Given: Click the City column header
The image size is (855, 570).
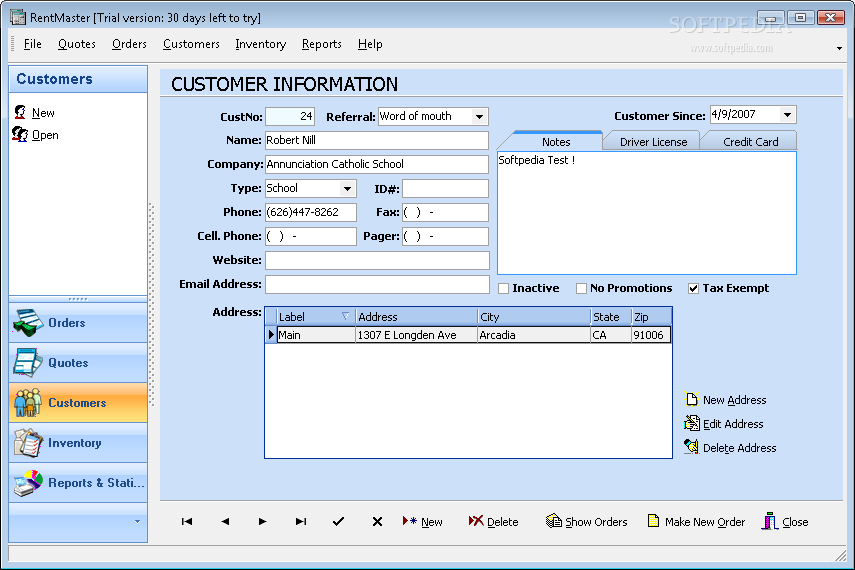Looking at the screenshot, I should click(x=534, y=316).
